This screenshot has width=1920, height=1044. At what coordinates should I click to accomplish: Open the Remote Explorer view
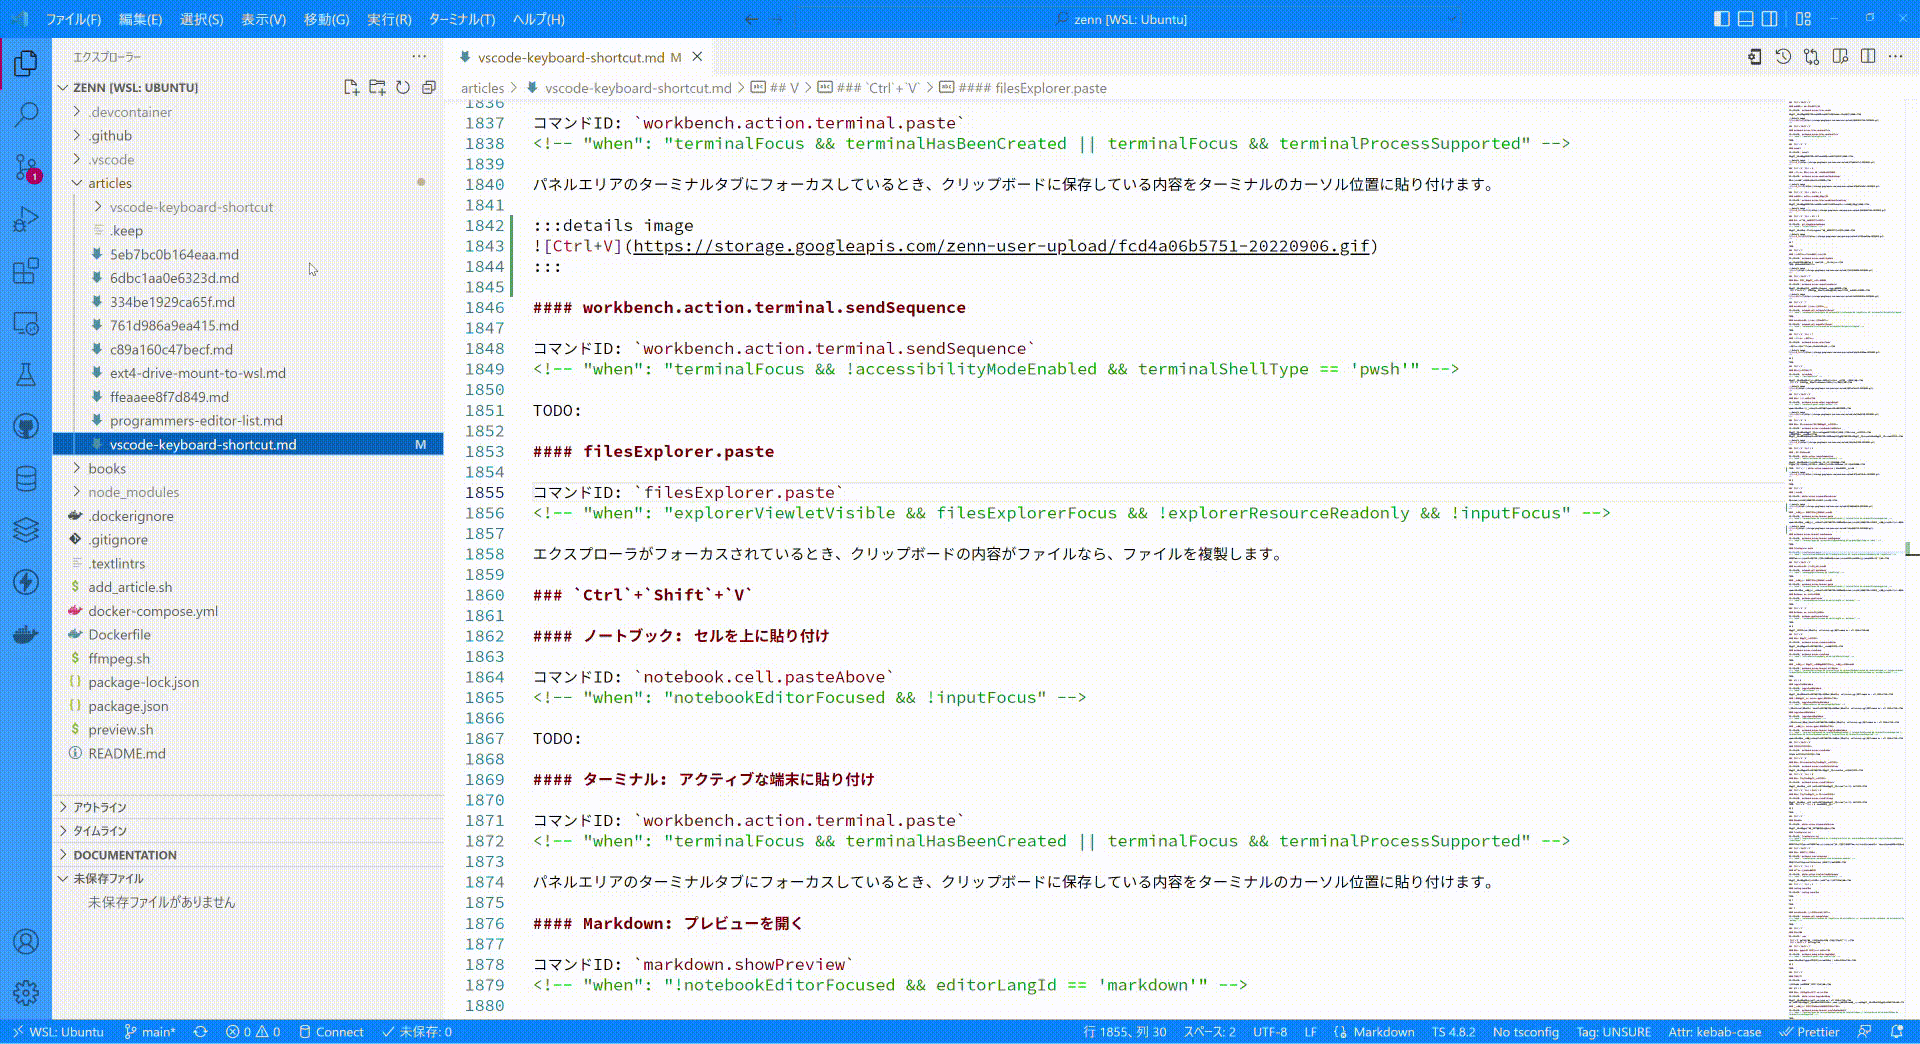coord(26,323)
